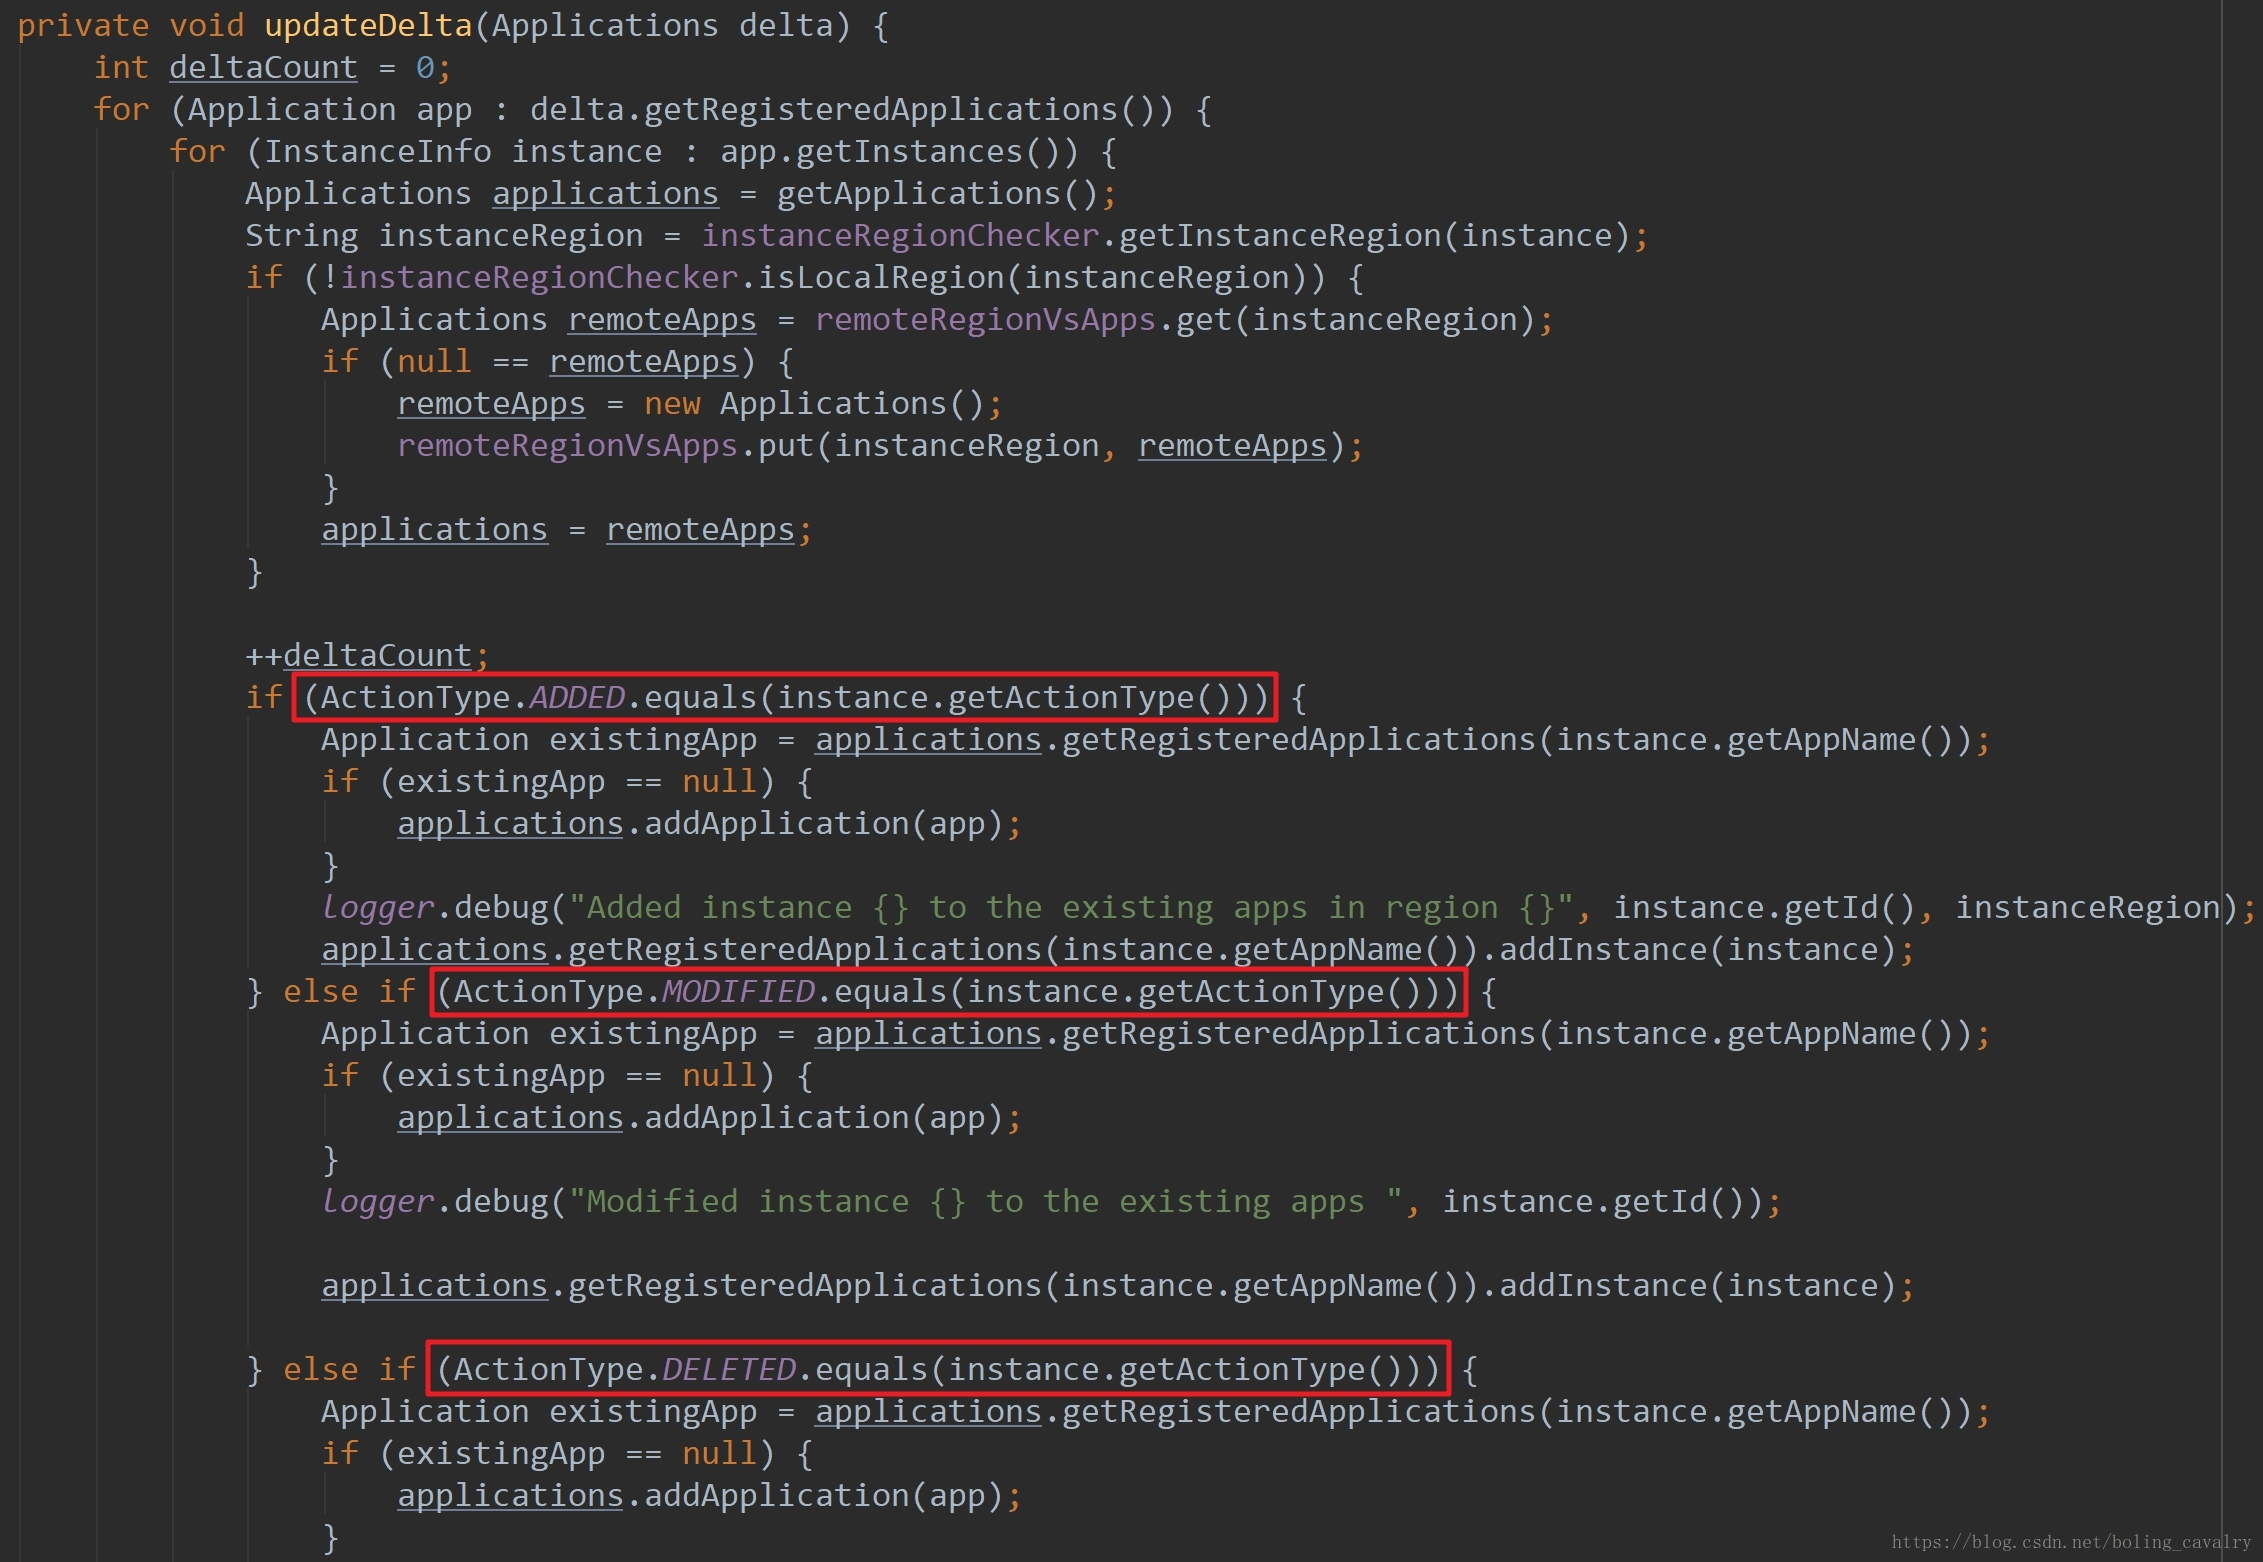This screenshot has width=2263, height=1562.
Task: Click the 'applications = remoteApps;' assignment line
Action: coord(567,530)
